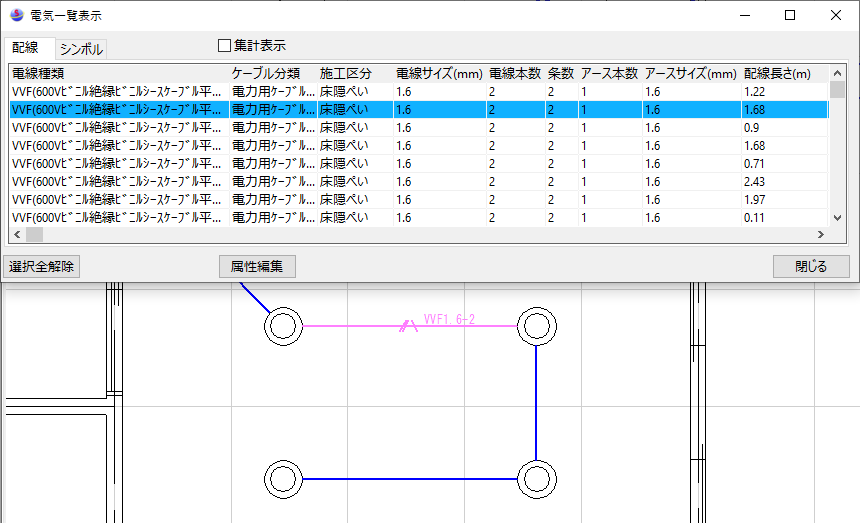Screen dimensions: 861x523
Task: Select the row with wire length 0.9
Action: click(400, 128)
